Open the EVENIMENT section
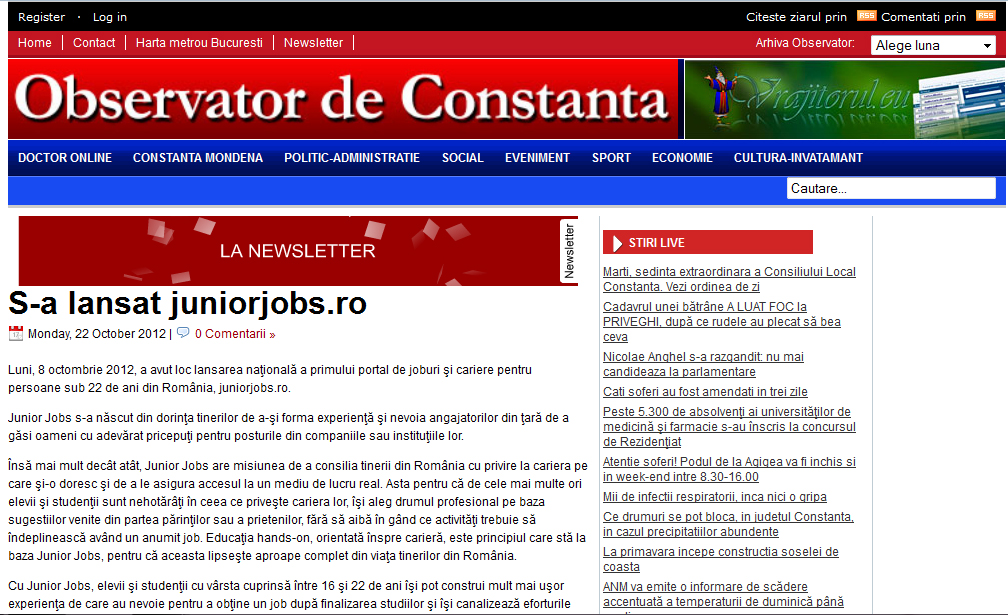 tap(537, 158)
